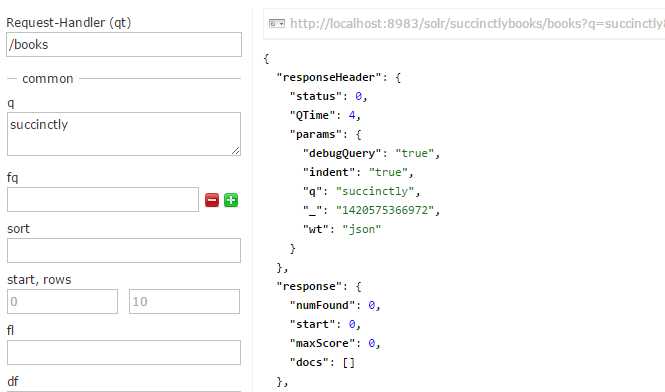Image resolution: width=665 pixels, height=392 pixels.
Task: Click the red minus fq remove icon
Action: (x=212, y=200)
